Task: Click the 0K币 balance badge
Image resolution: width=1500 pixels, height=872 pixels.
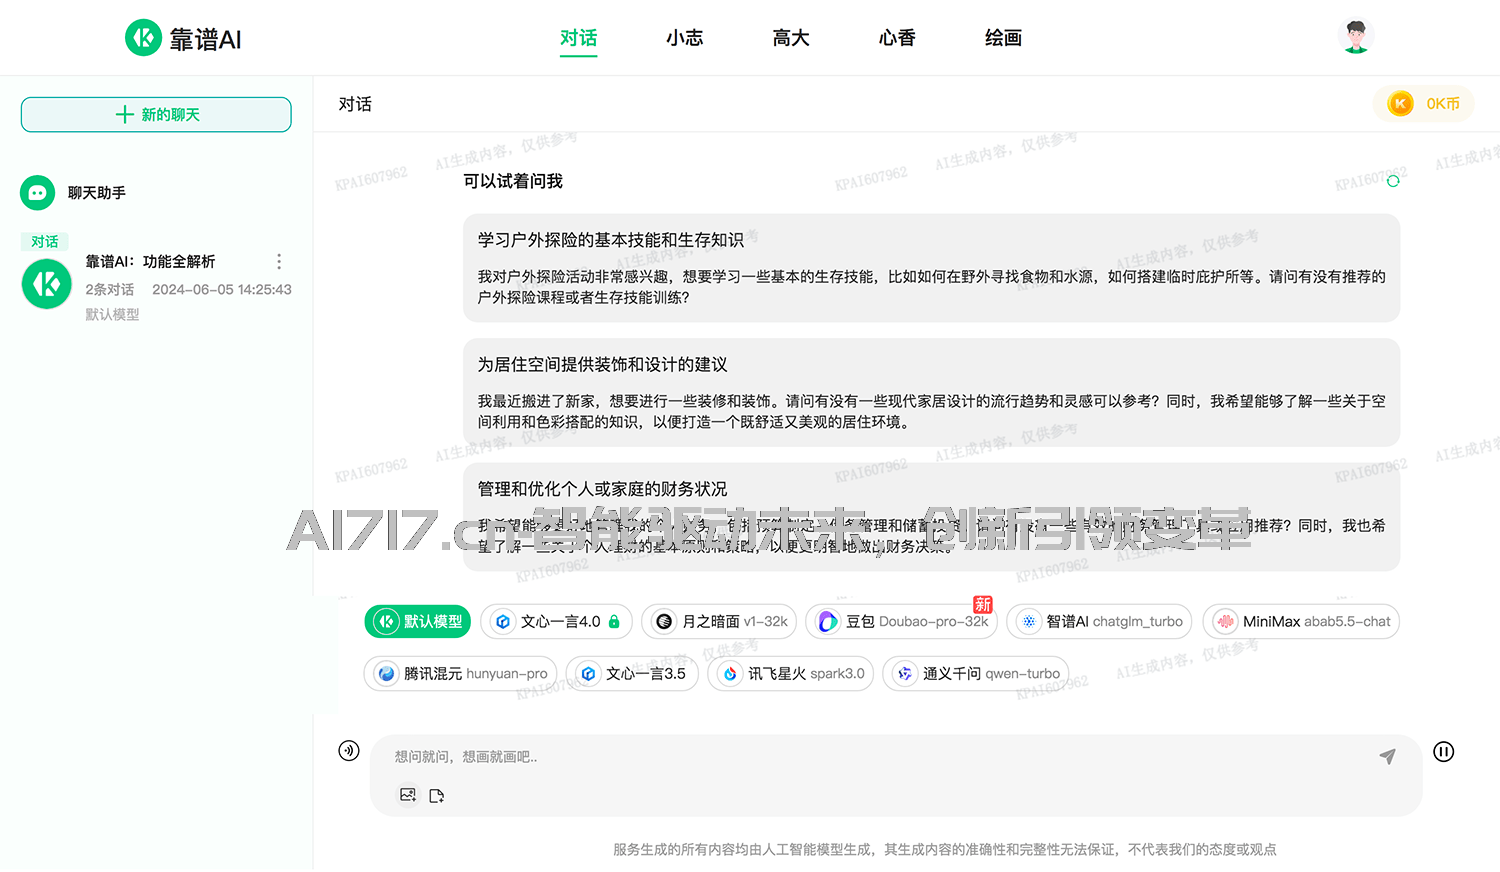Action: coord(1424,103)
